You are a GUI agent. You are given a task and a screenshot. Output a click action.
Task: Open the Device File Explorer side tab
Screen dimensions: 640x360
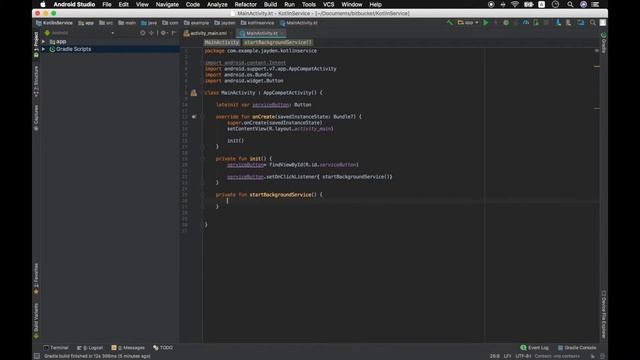[x=603, y=314]
